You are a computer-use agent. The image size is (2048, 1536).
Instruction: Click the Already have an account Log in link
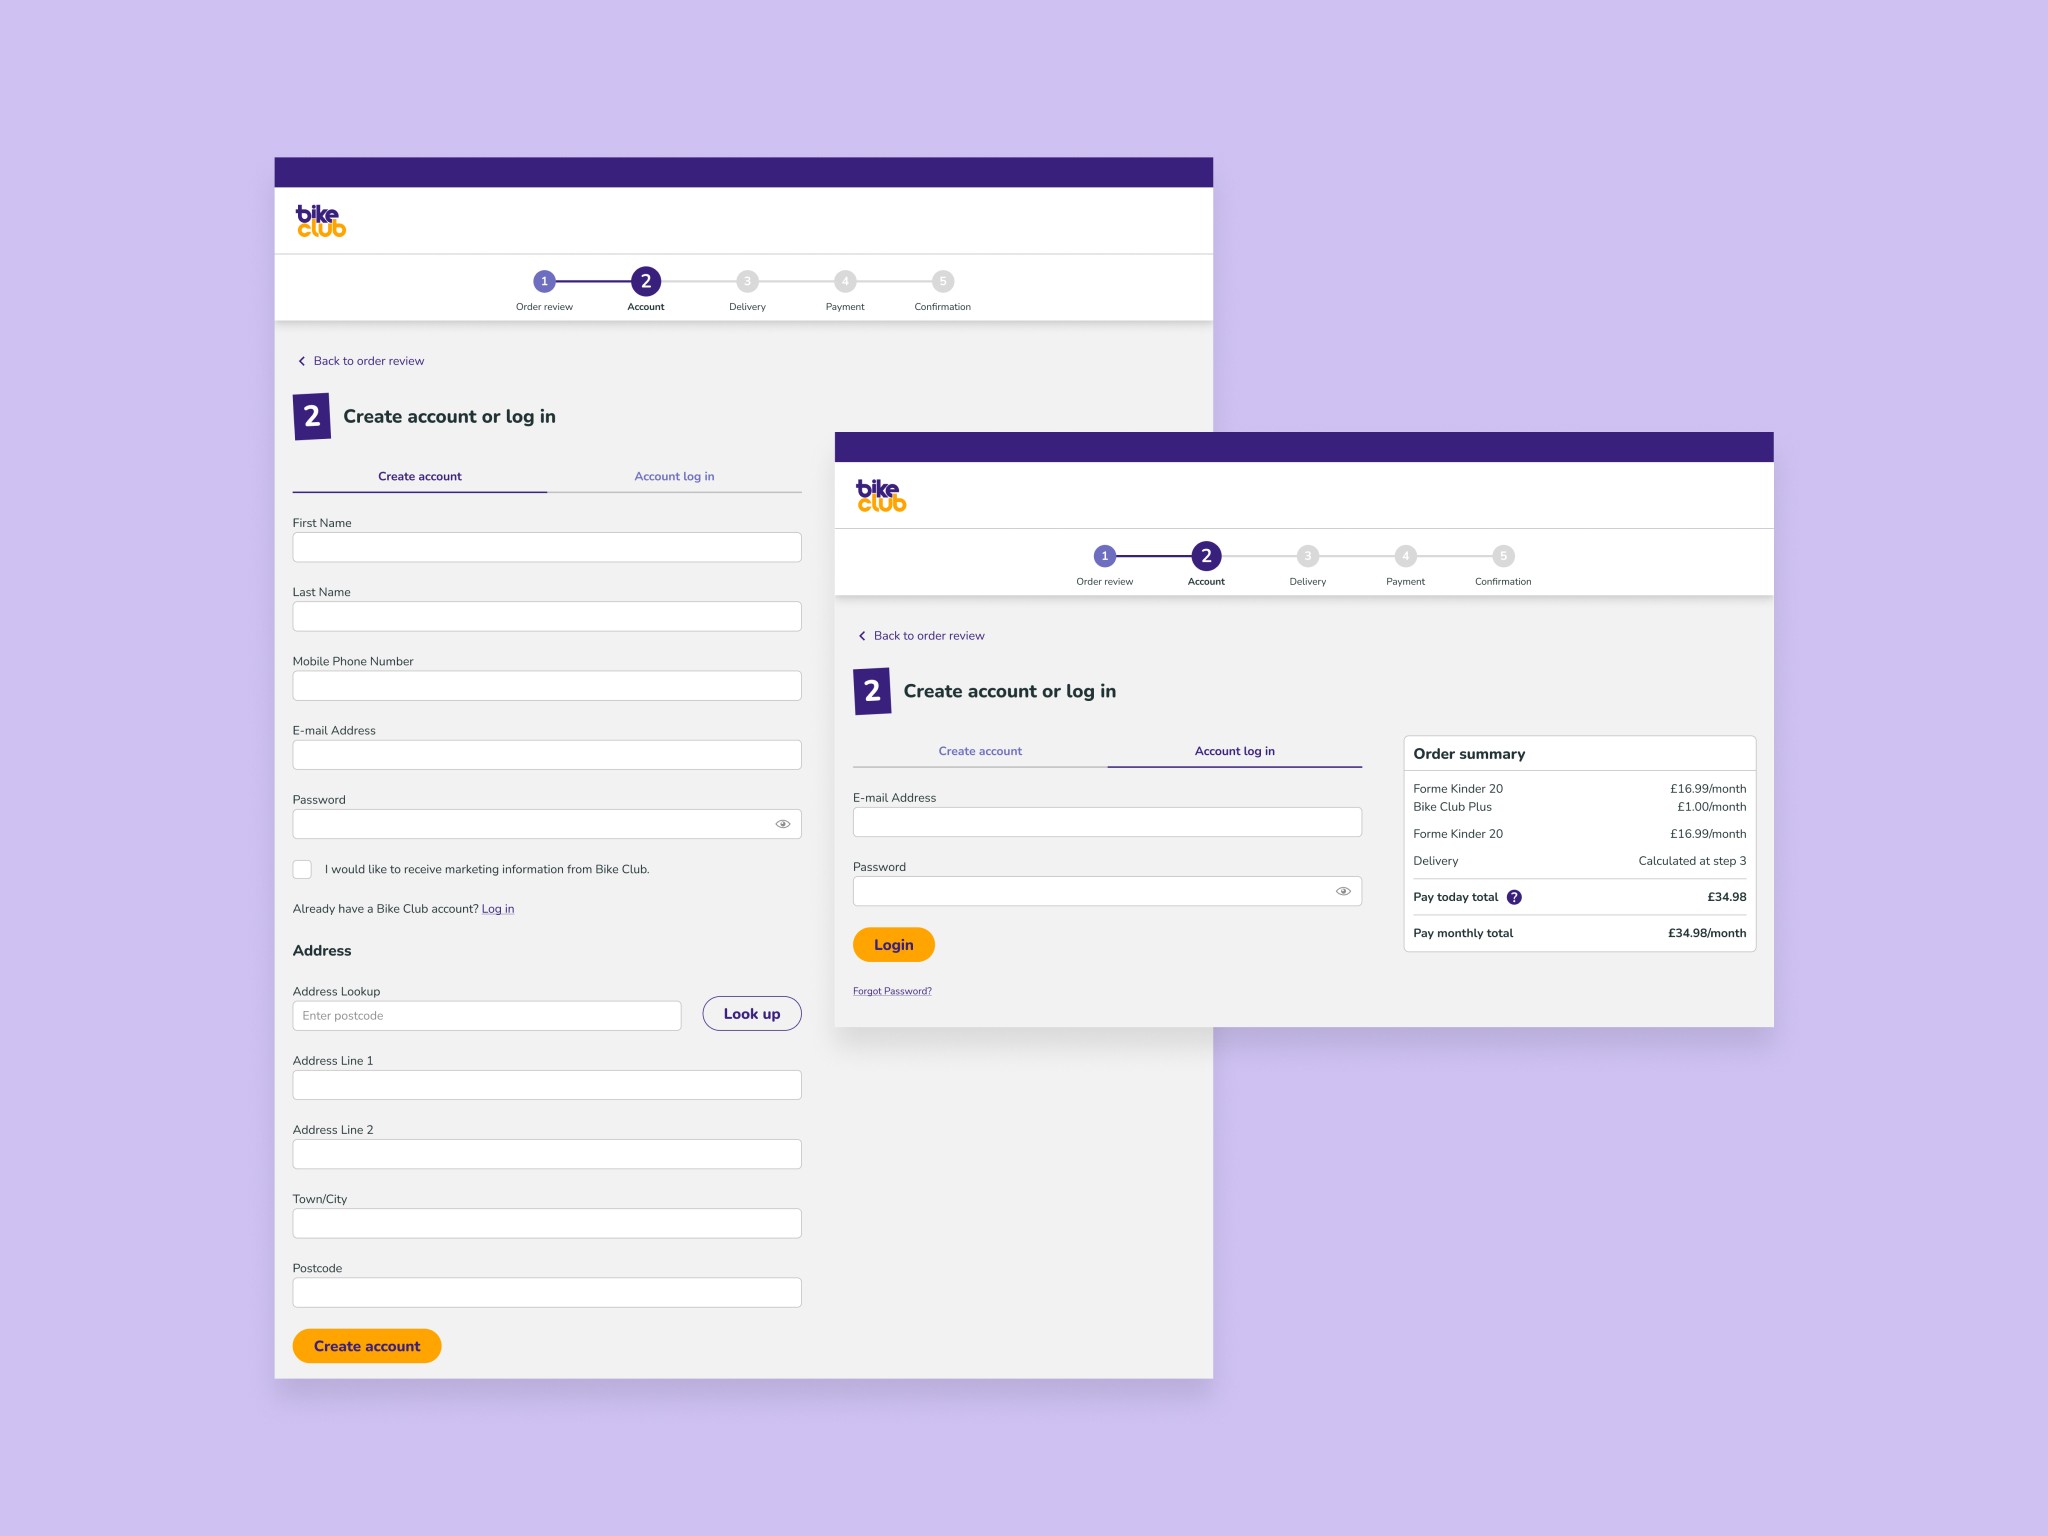(498, 908)
